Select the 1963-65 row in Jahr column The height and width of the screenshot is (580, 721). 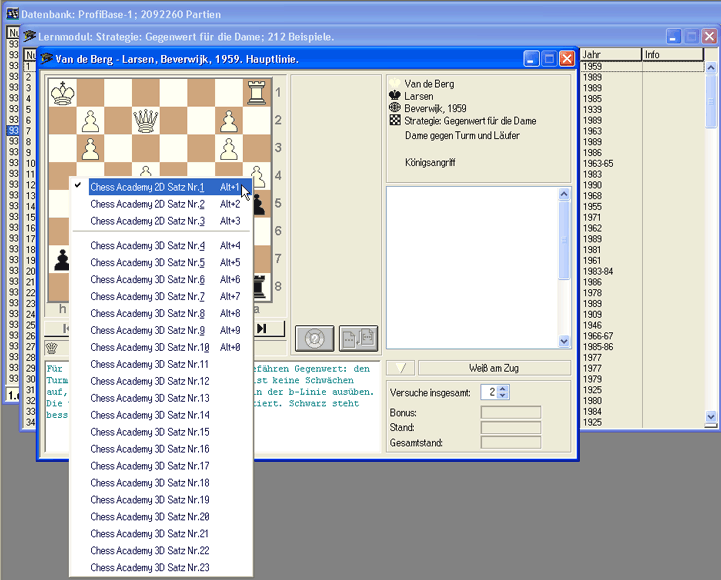click(598, 163)
